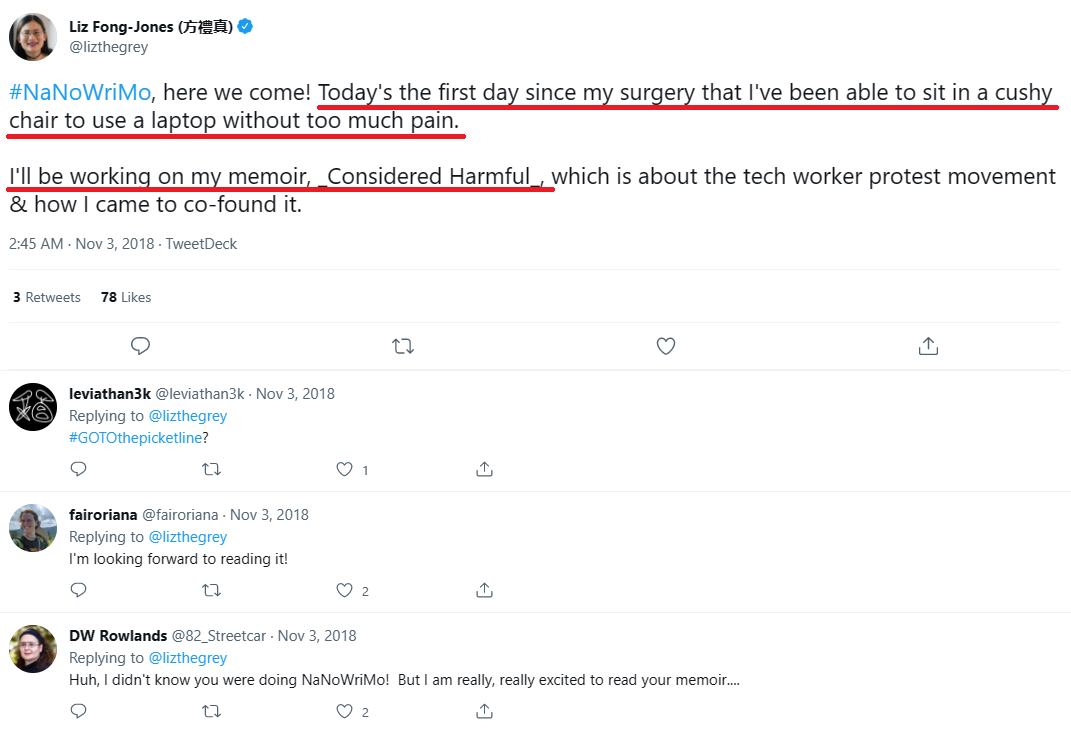
Task: Like the main tweet with heart icon
Action: click(x=666, y=346)
